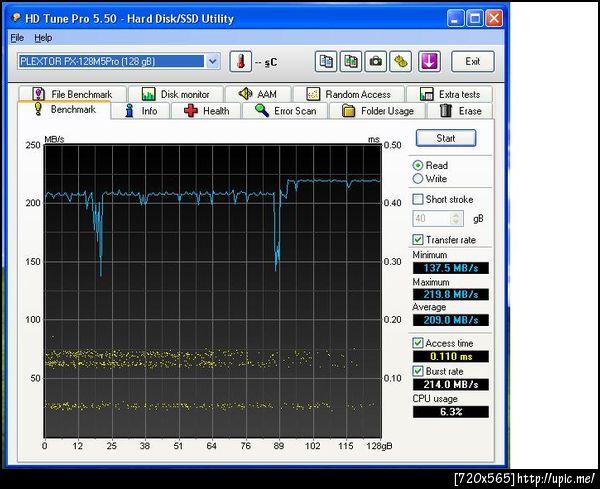The image size is (600, 489).
Task: Enable the Short stroke checkbox
Action: [418, 199]
